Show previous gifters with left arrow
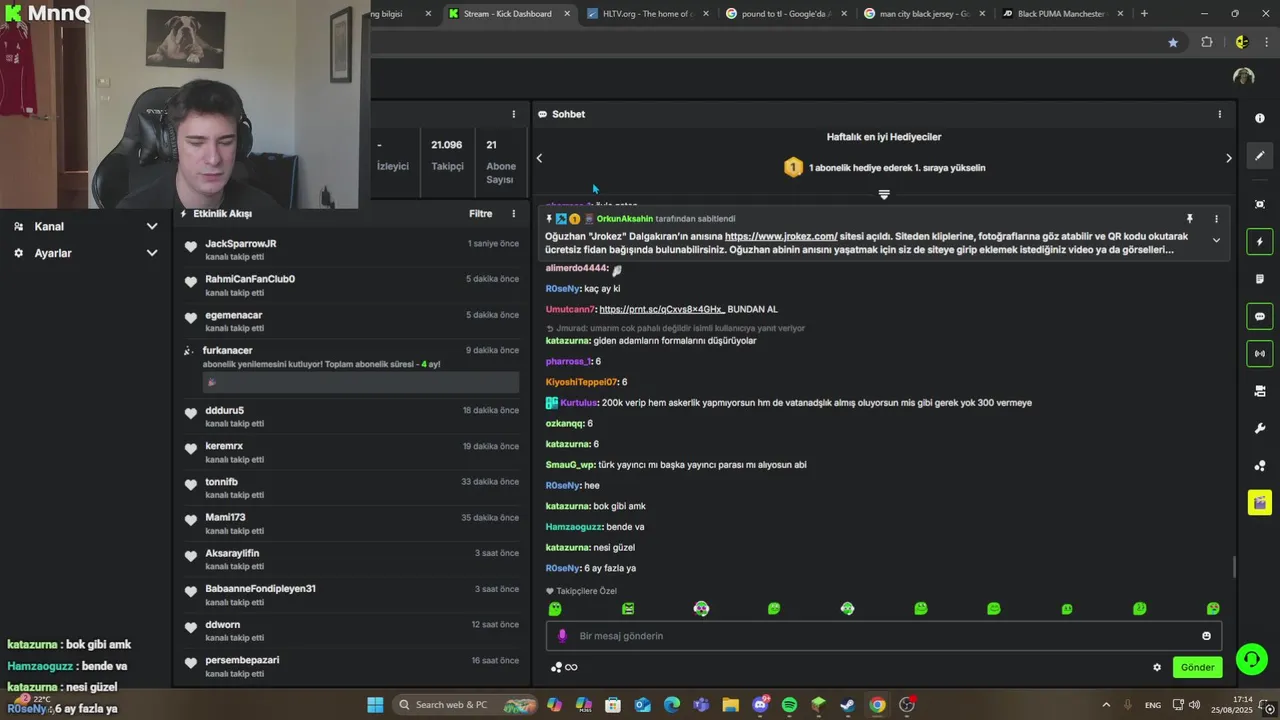Viewport: 1280px width, 720px height. click(539, 158)
